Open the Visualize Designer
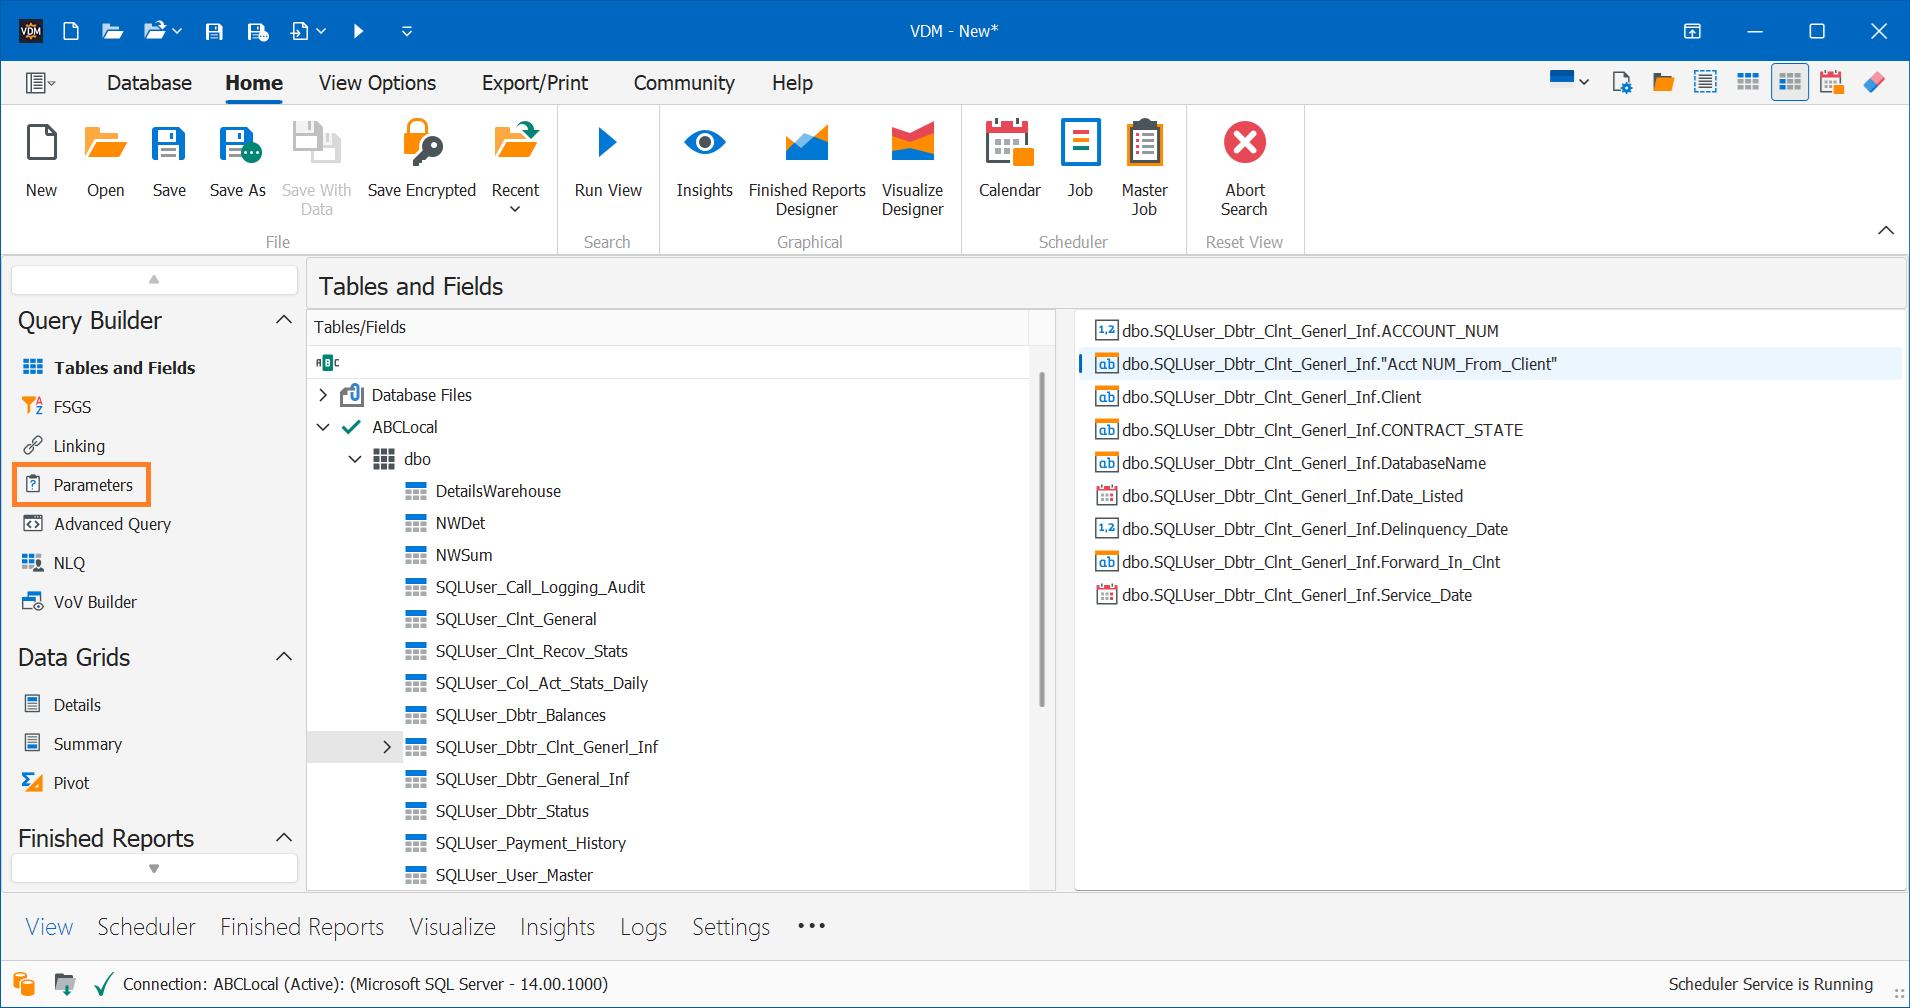Image resolution: width=1910 pixels, height=1008 pixels. point(911,168)
